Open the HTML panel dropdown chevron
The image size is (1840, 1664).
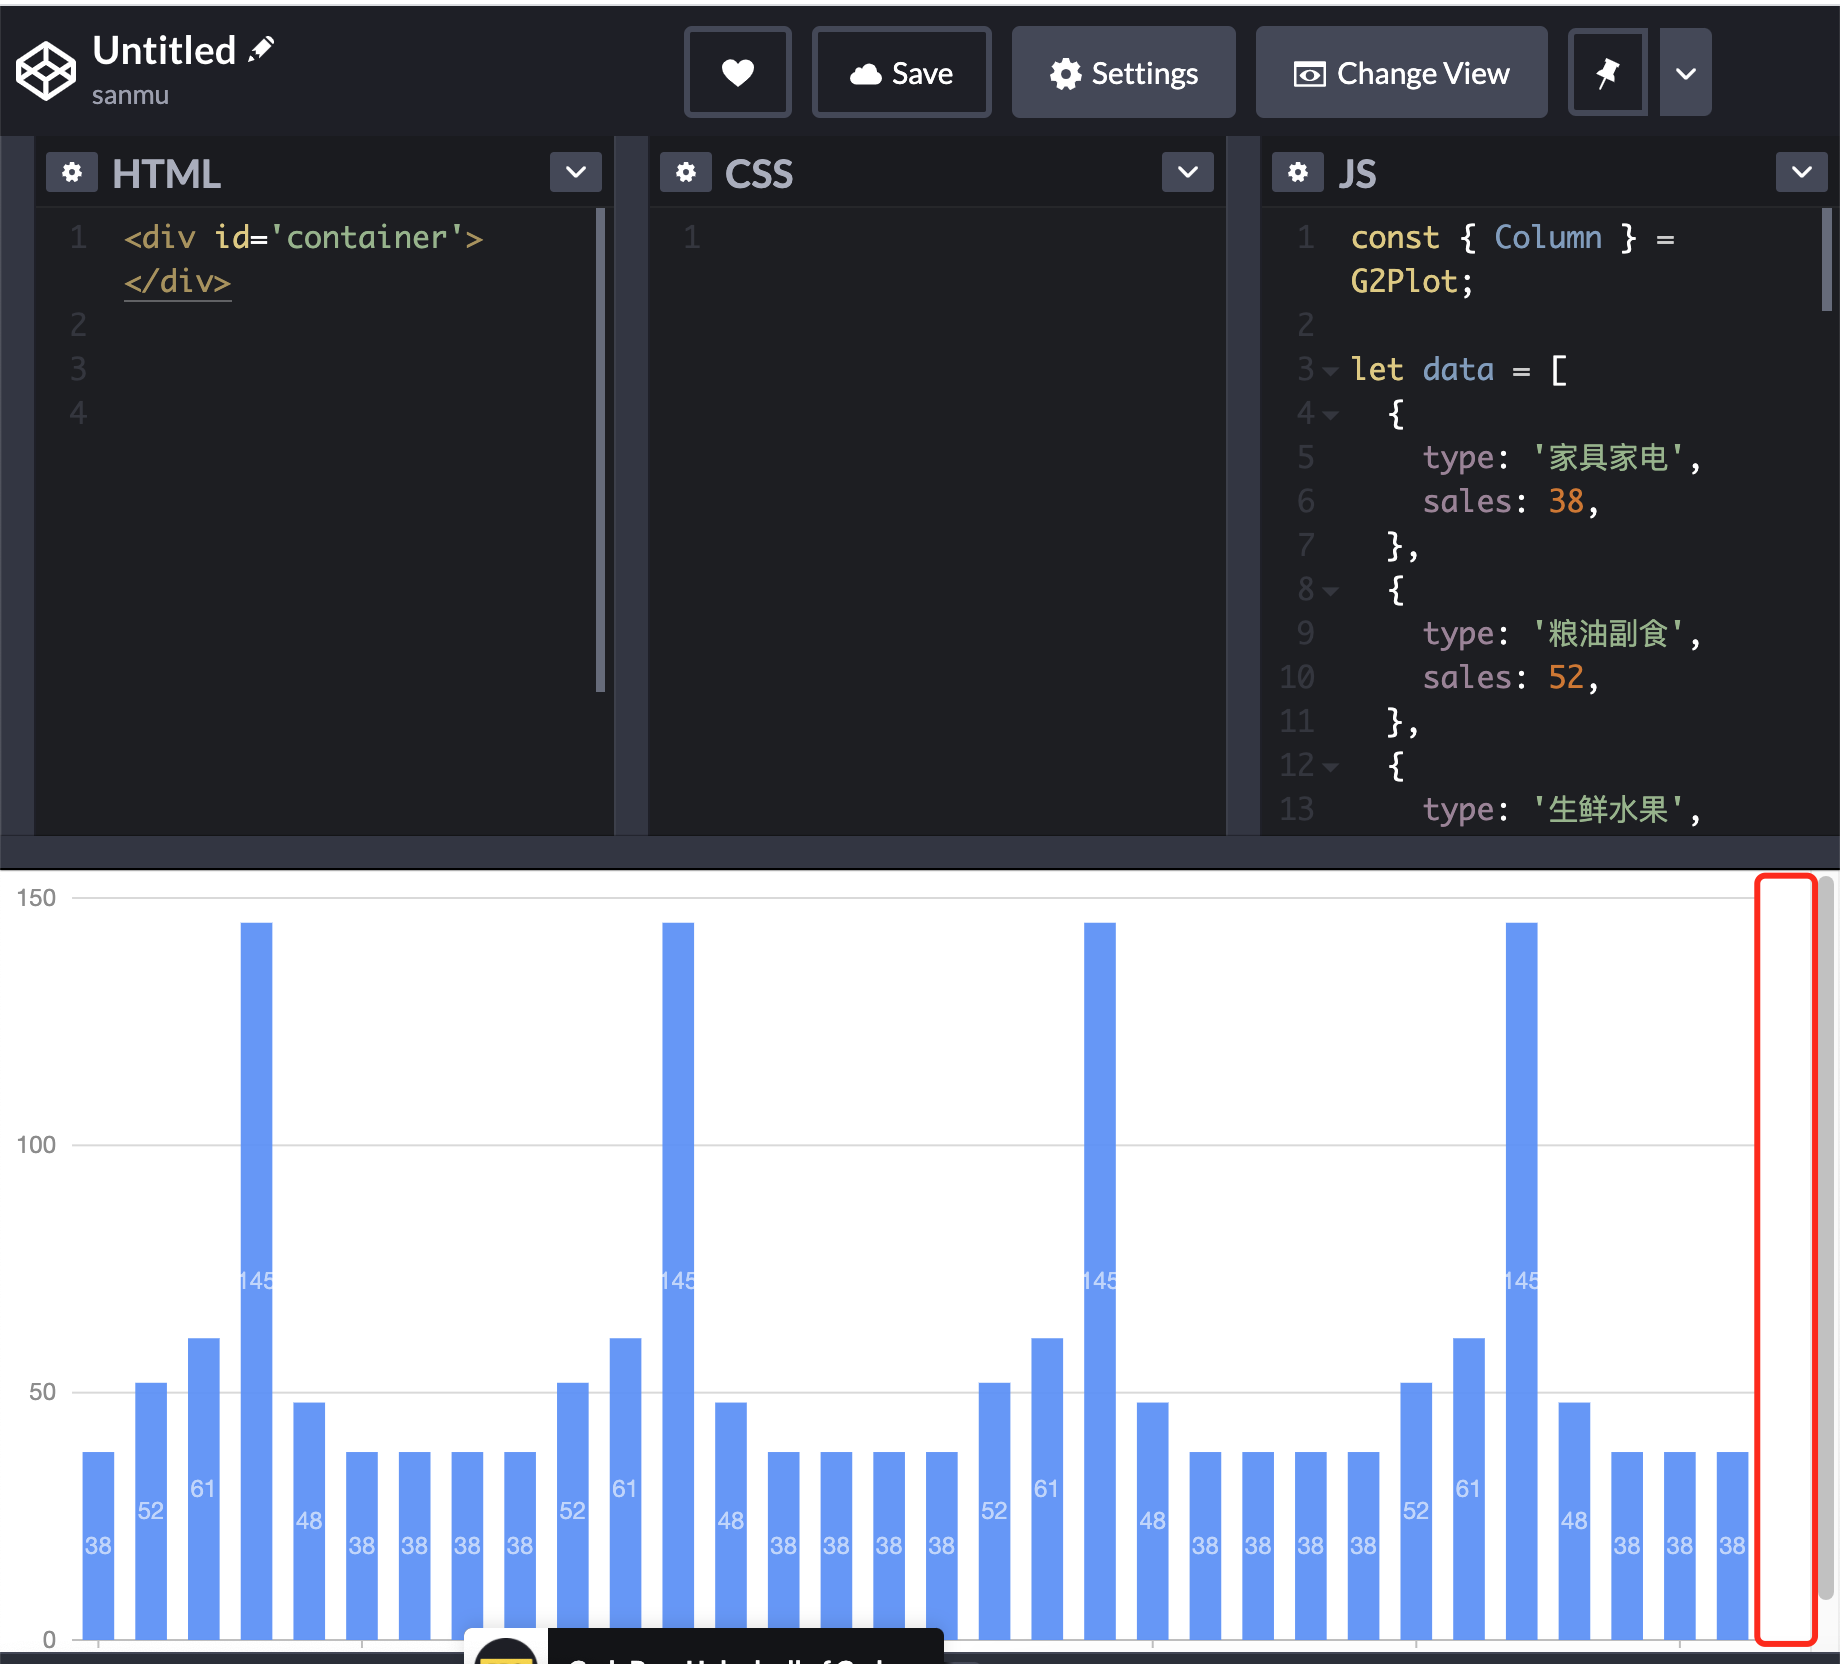(575, 171)
